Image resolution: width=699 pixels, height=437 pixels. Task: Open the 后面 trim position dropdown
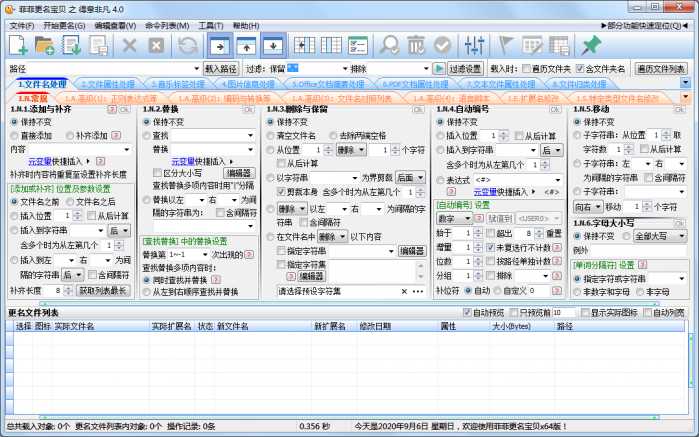click(x=410, y=177)
